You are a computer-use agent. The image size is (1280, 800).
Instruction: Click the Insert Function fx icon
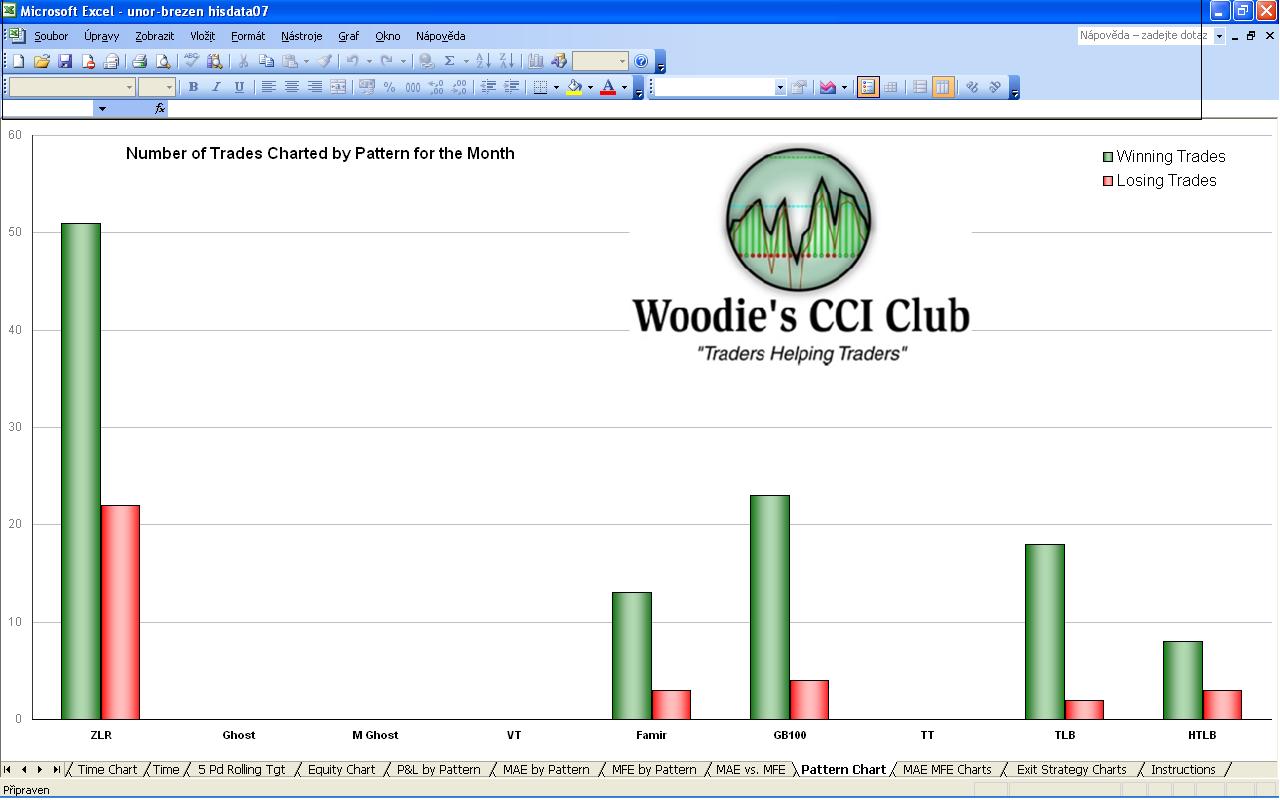(160, 108)
